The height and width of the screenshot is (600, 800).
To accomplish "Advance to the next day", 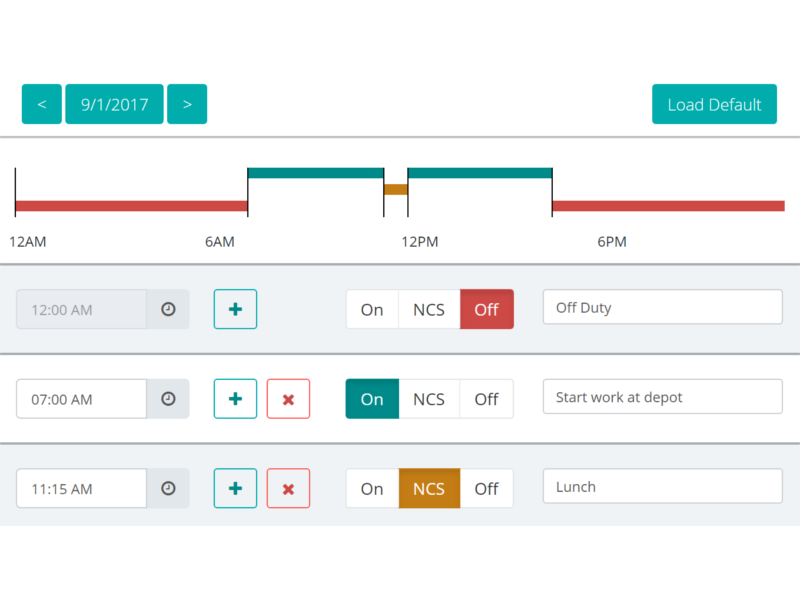I will pos(187,104).
